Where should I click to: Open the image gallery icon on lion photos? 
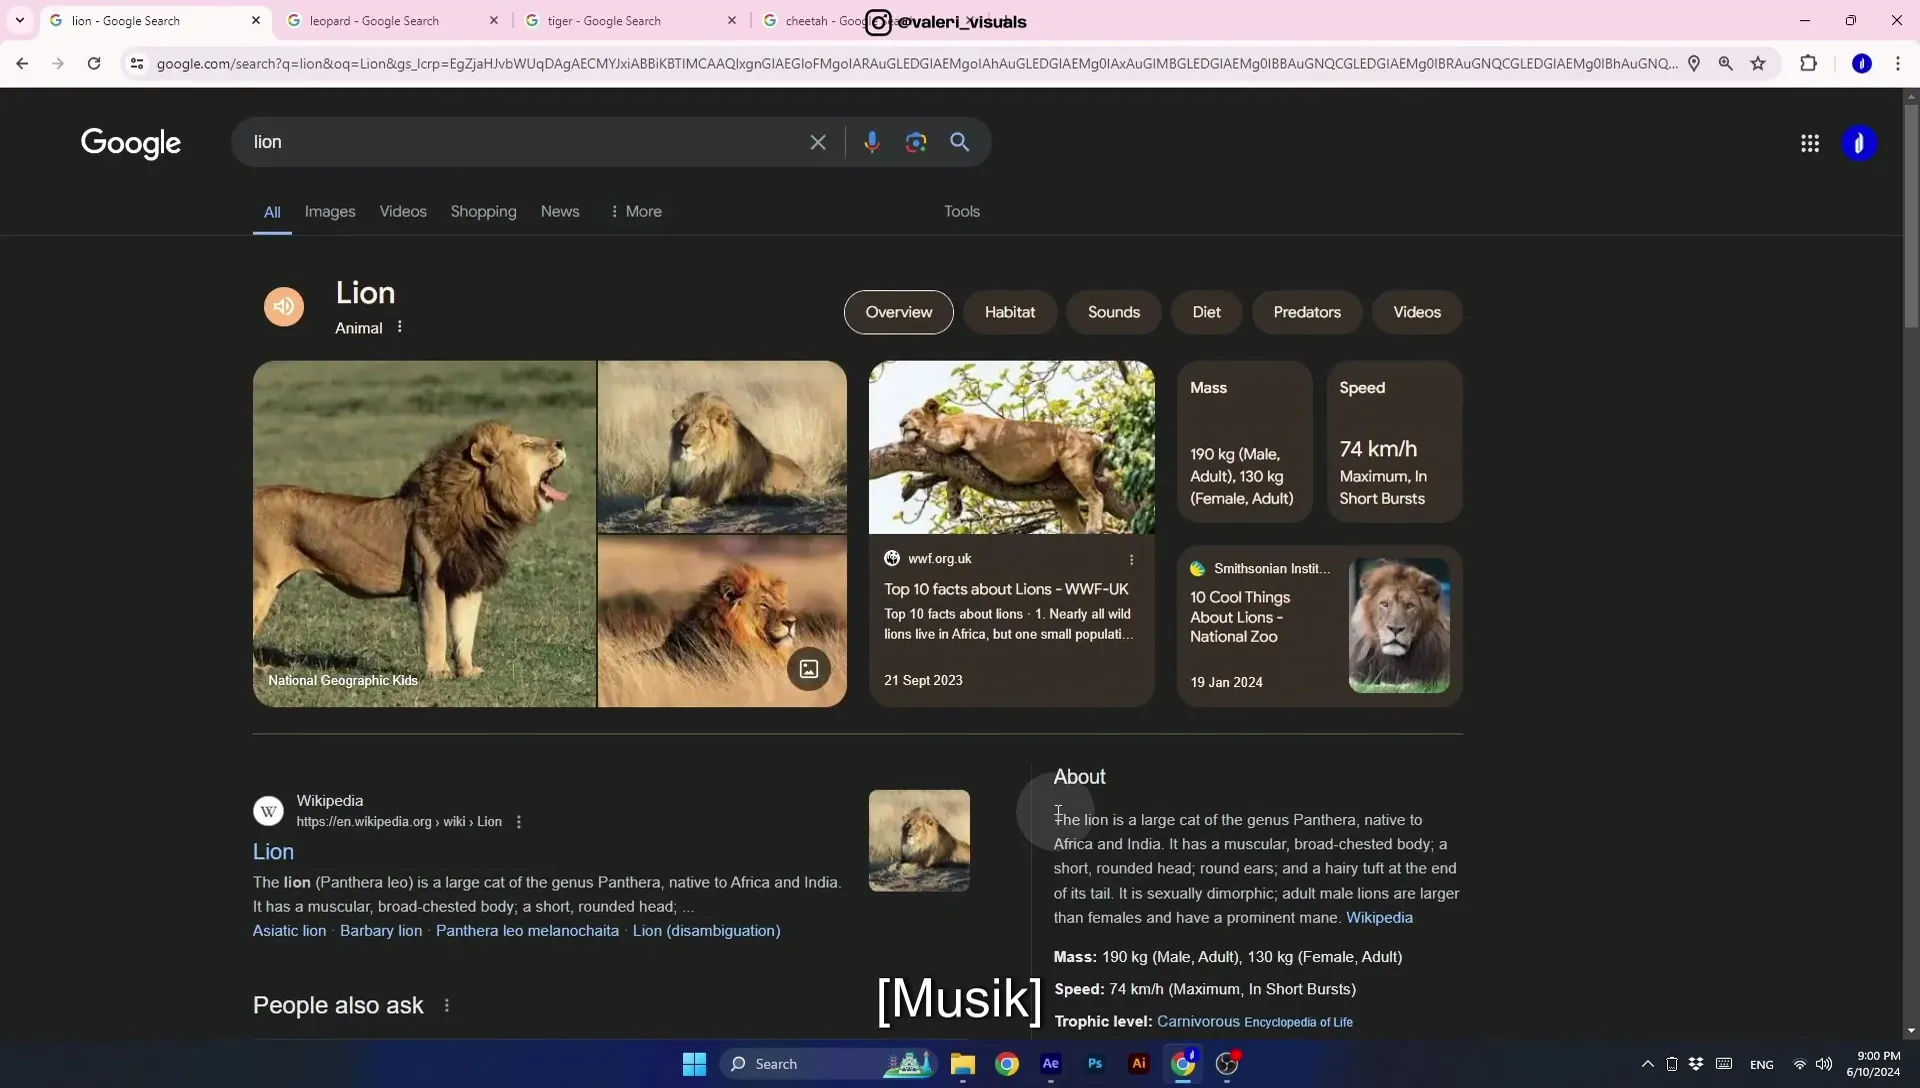pyautogui.click(x=809, y=669)
